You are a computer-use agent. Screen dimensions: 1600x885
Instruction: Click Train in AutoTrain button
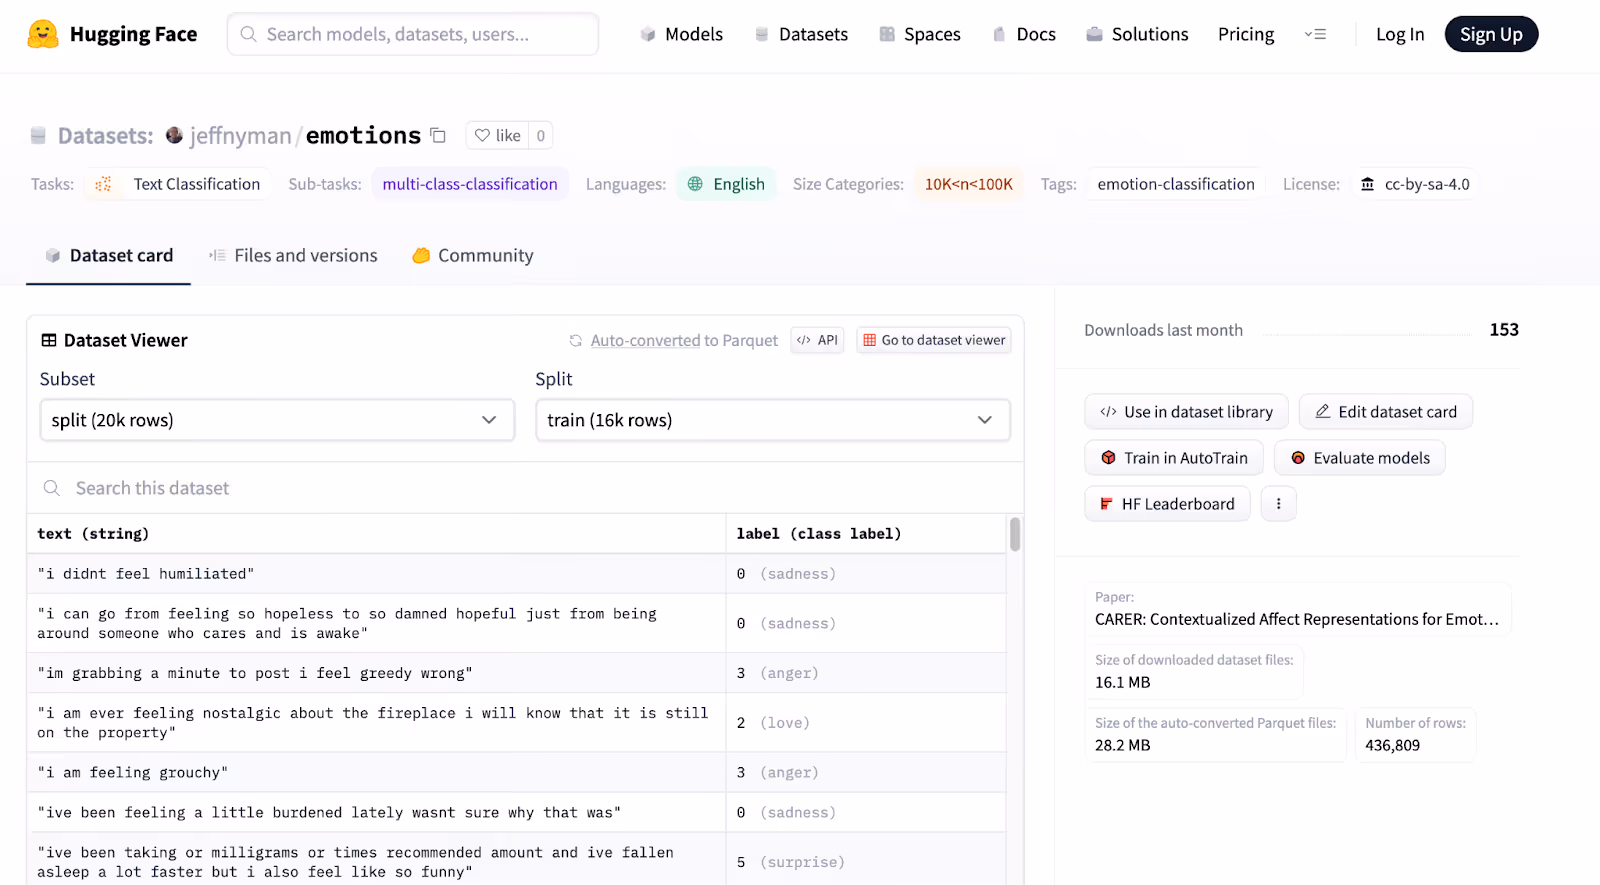coord(1174,458)
